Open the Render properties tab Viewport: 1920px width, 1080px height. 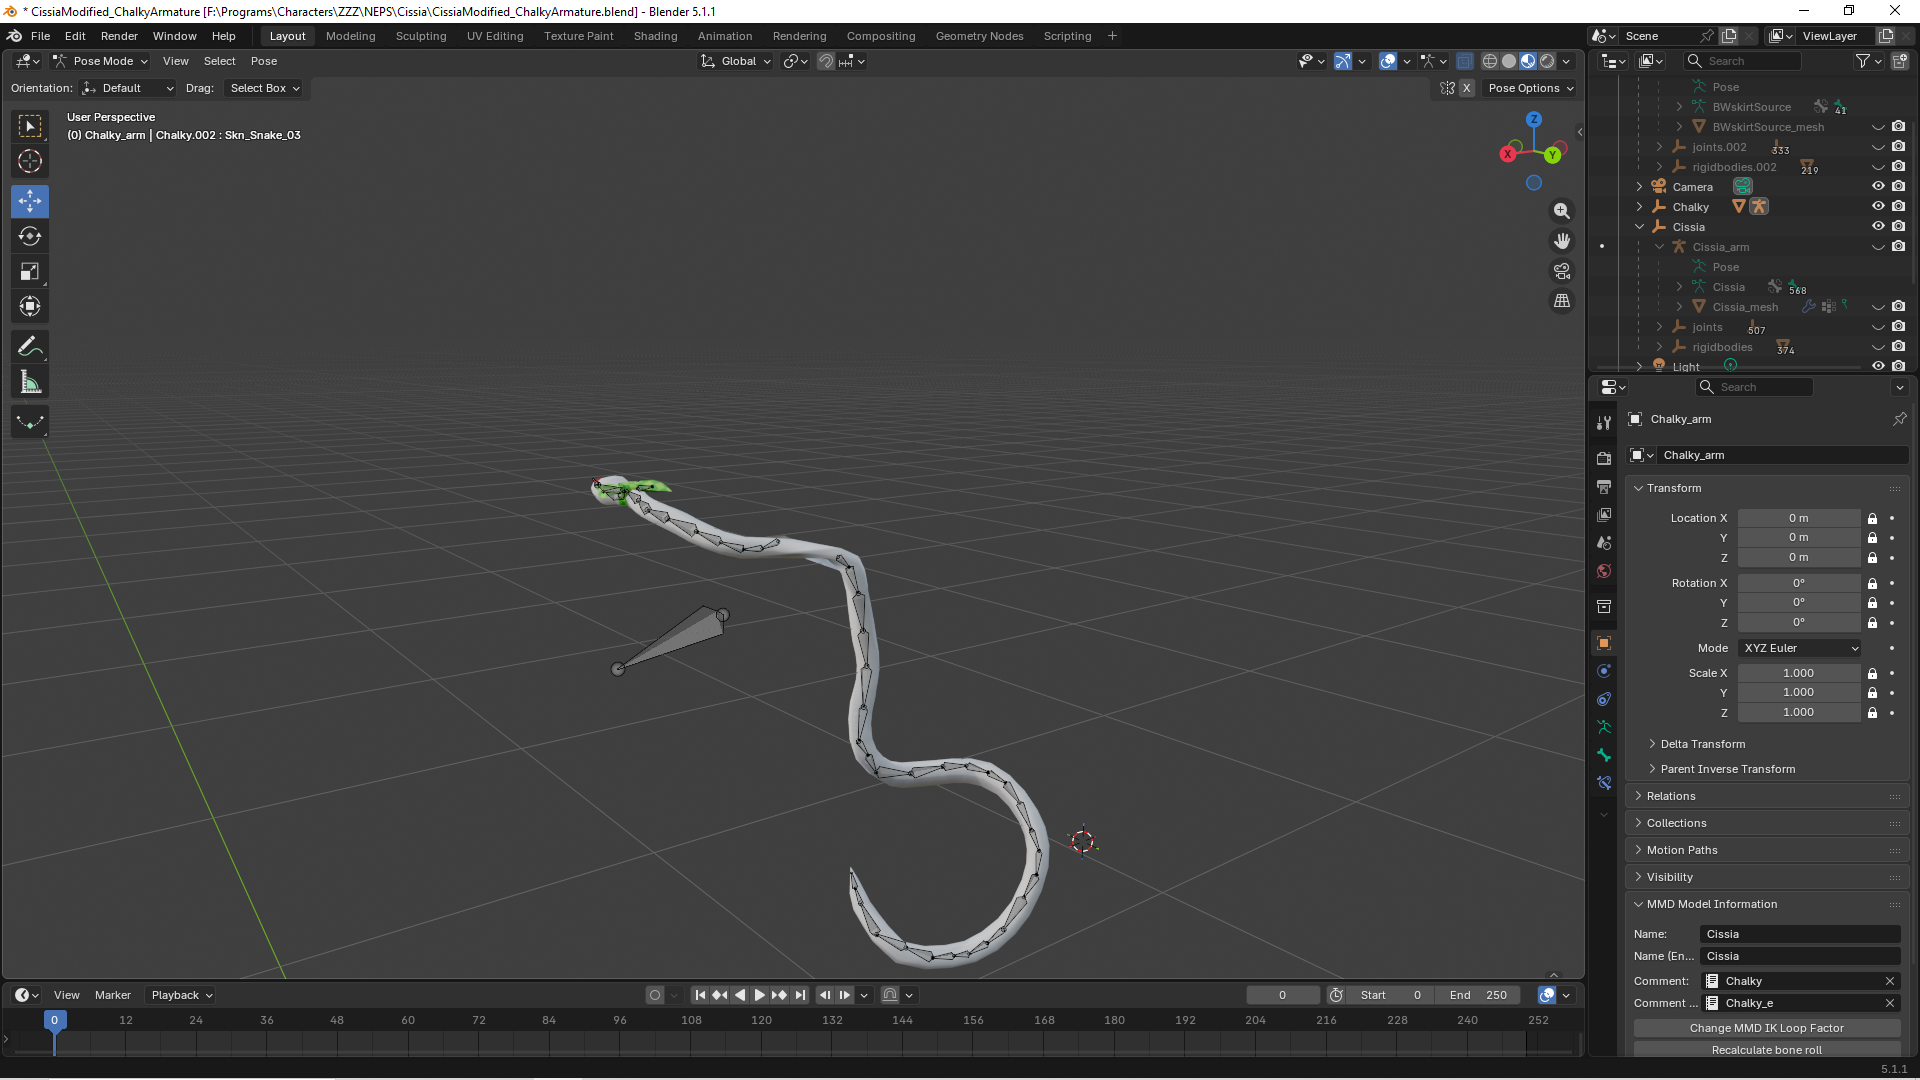(x=1604, y=458)
